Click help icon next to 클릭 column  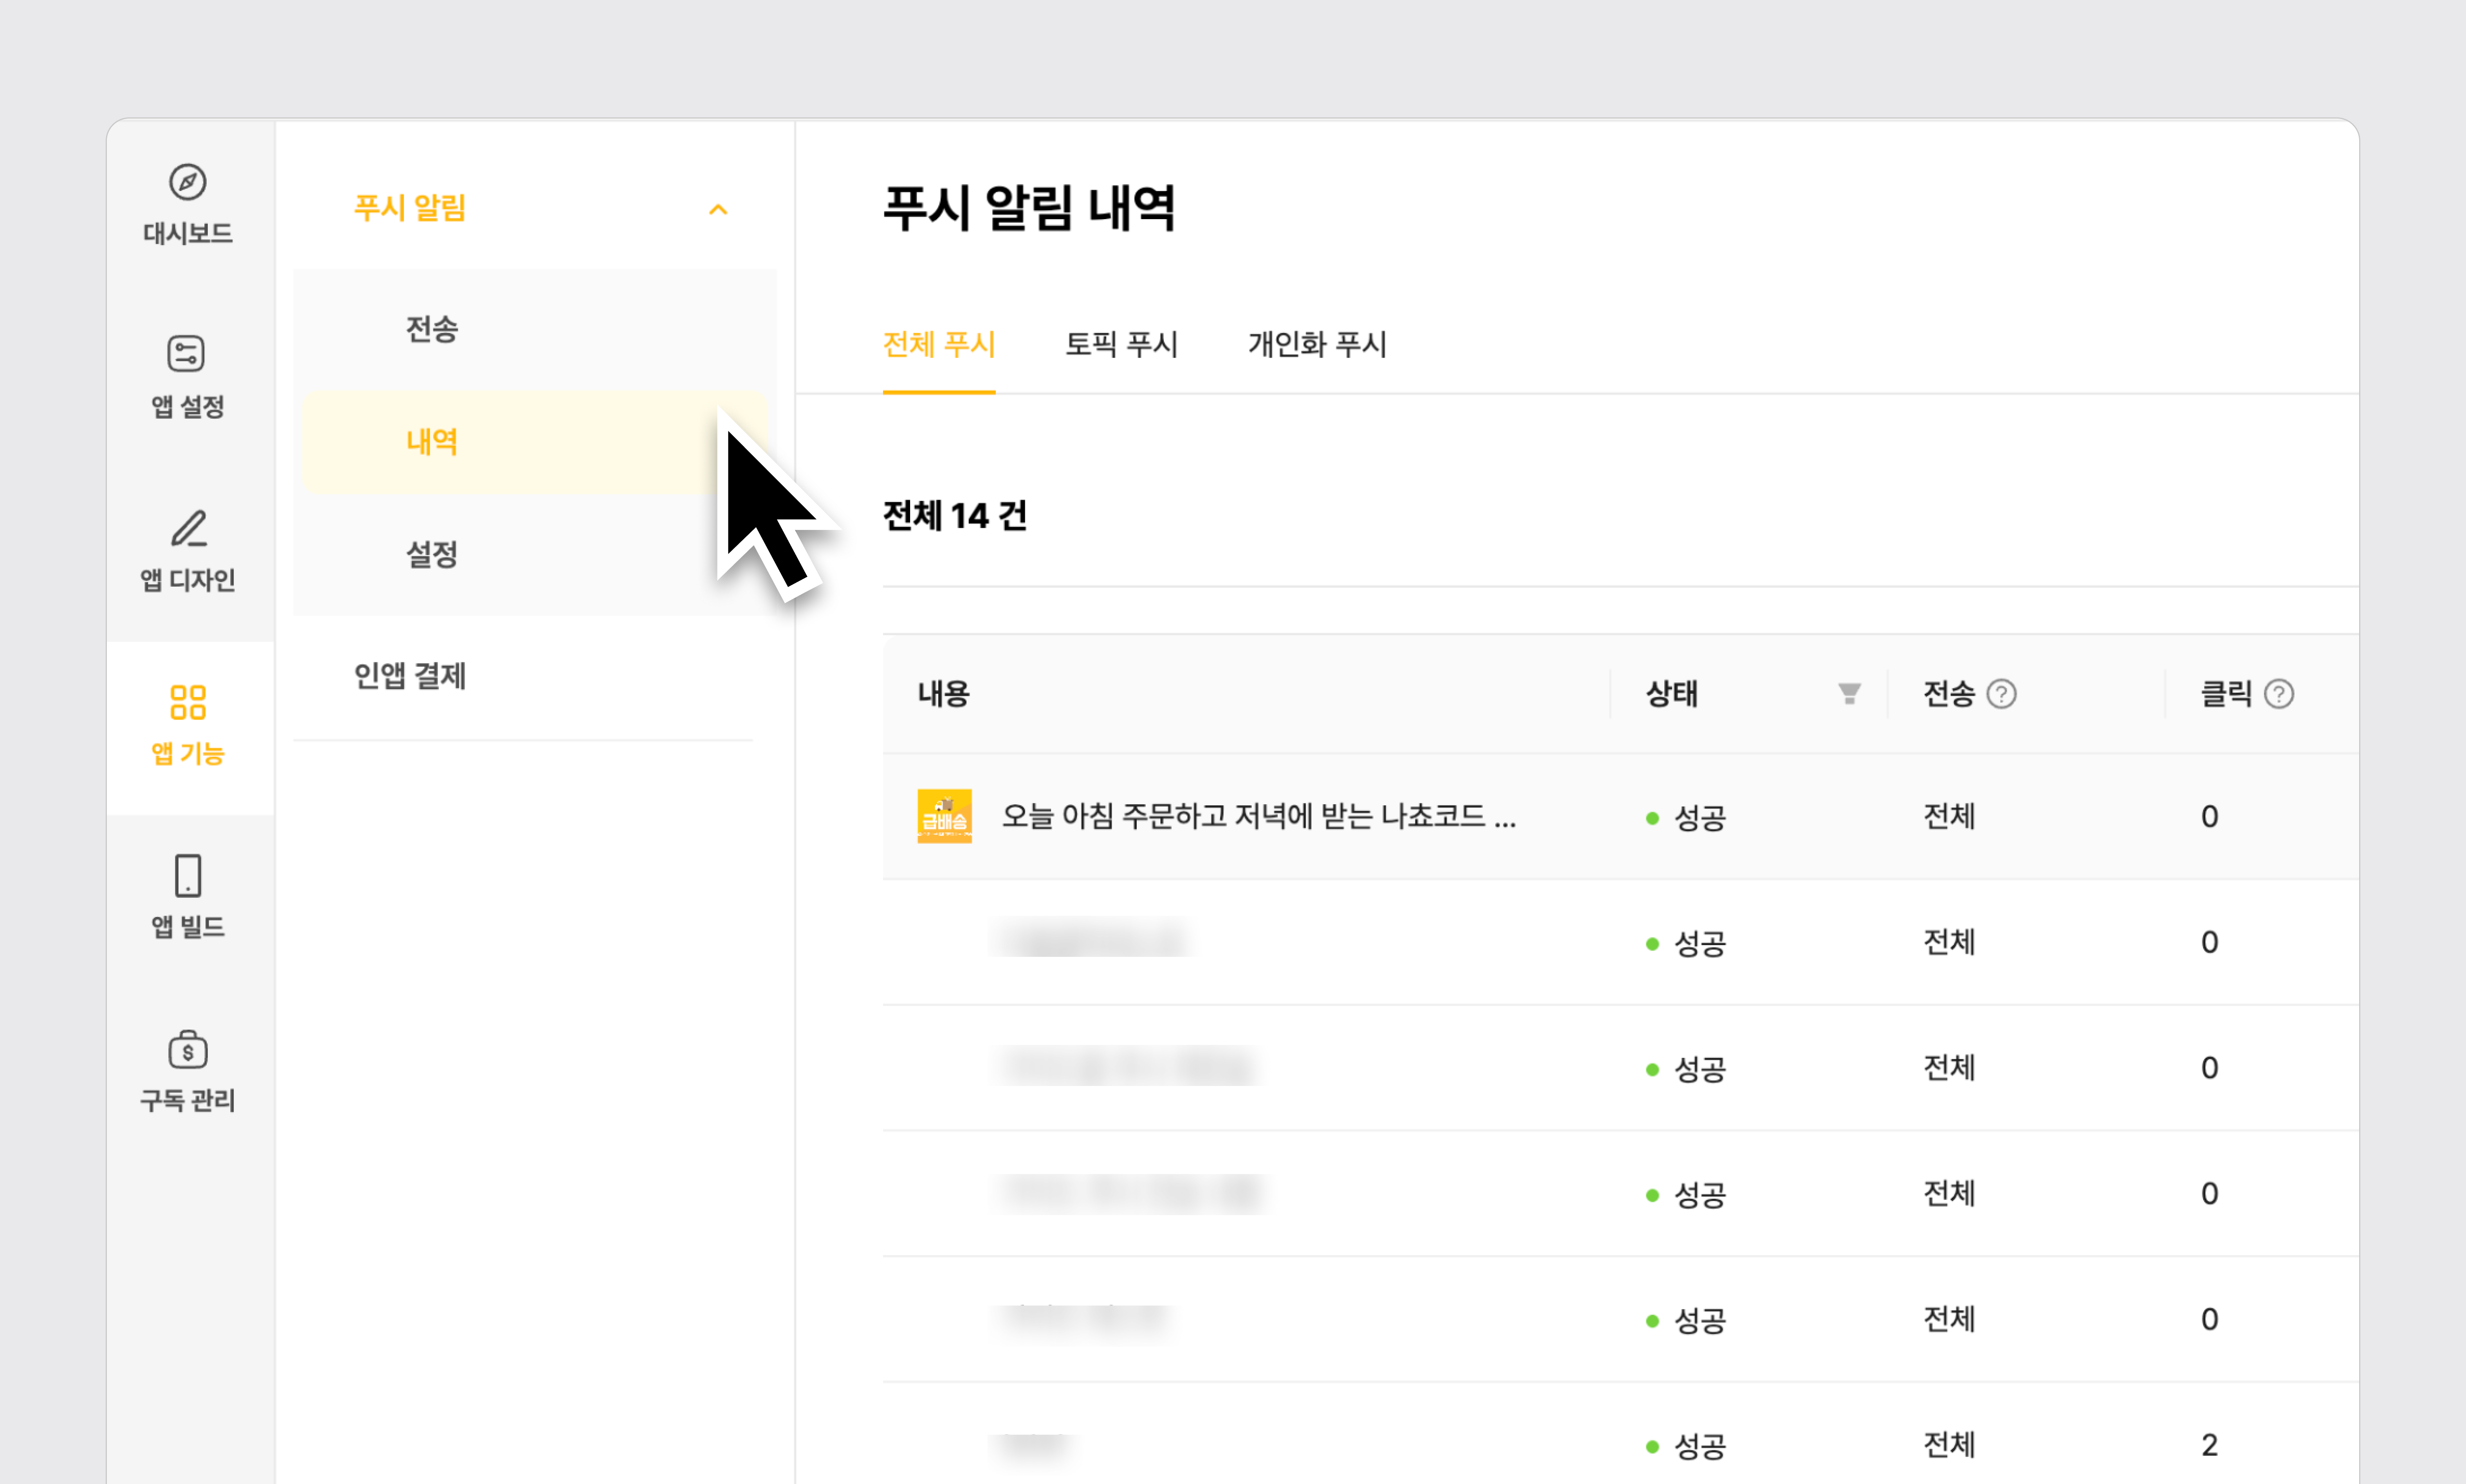pyautogui.click(x=2278, y=694)
